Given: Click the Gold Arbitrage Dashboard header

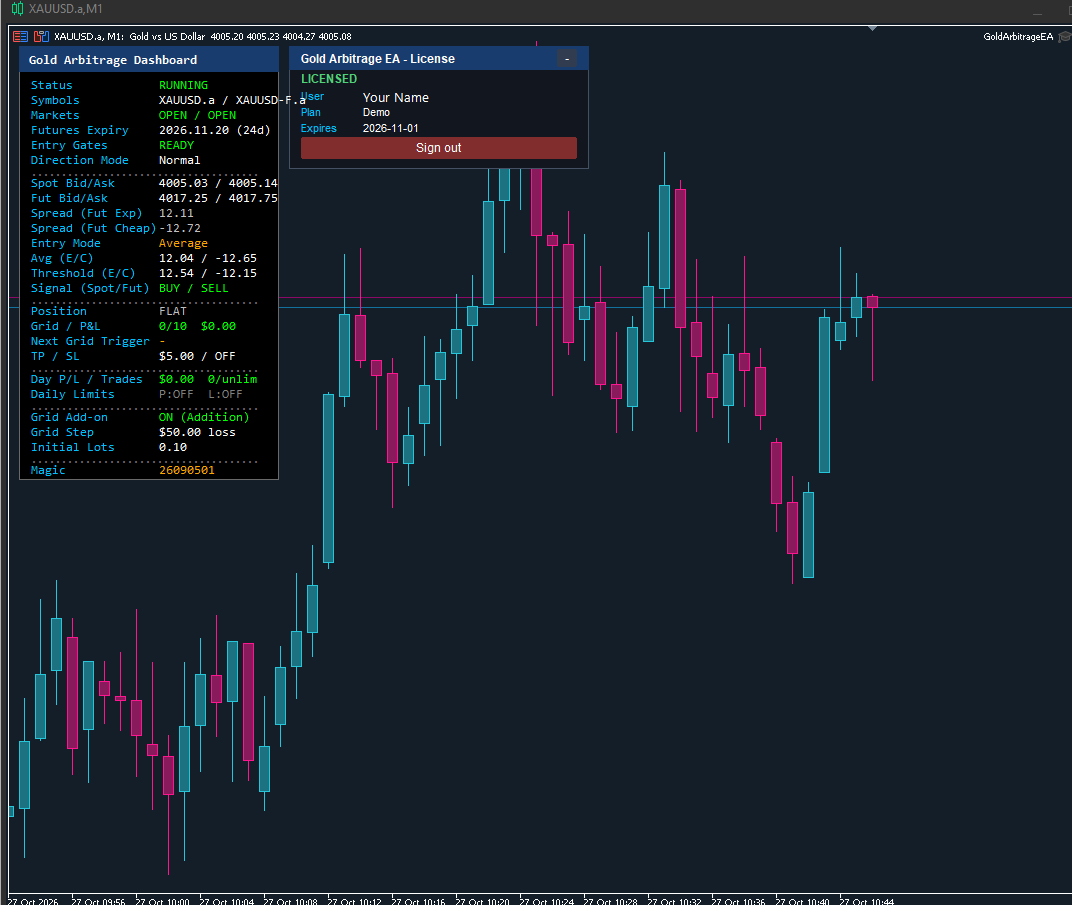Looking at the screenshot, I should click(149, 60).
